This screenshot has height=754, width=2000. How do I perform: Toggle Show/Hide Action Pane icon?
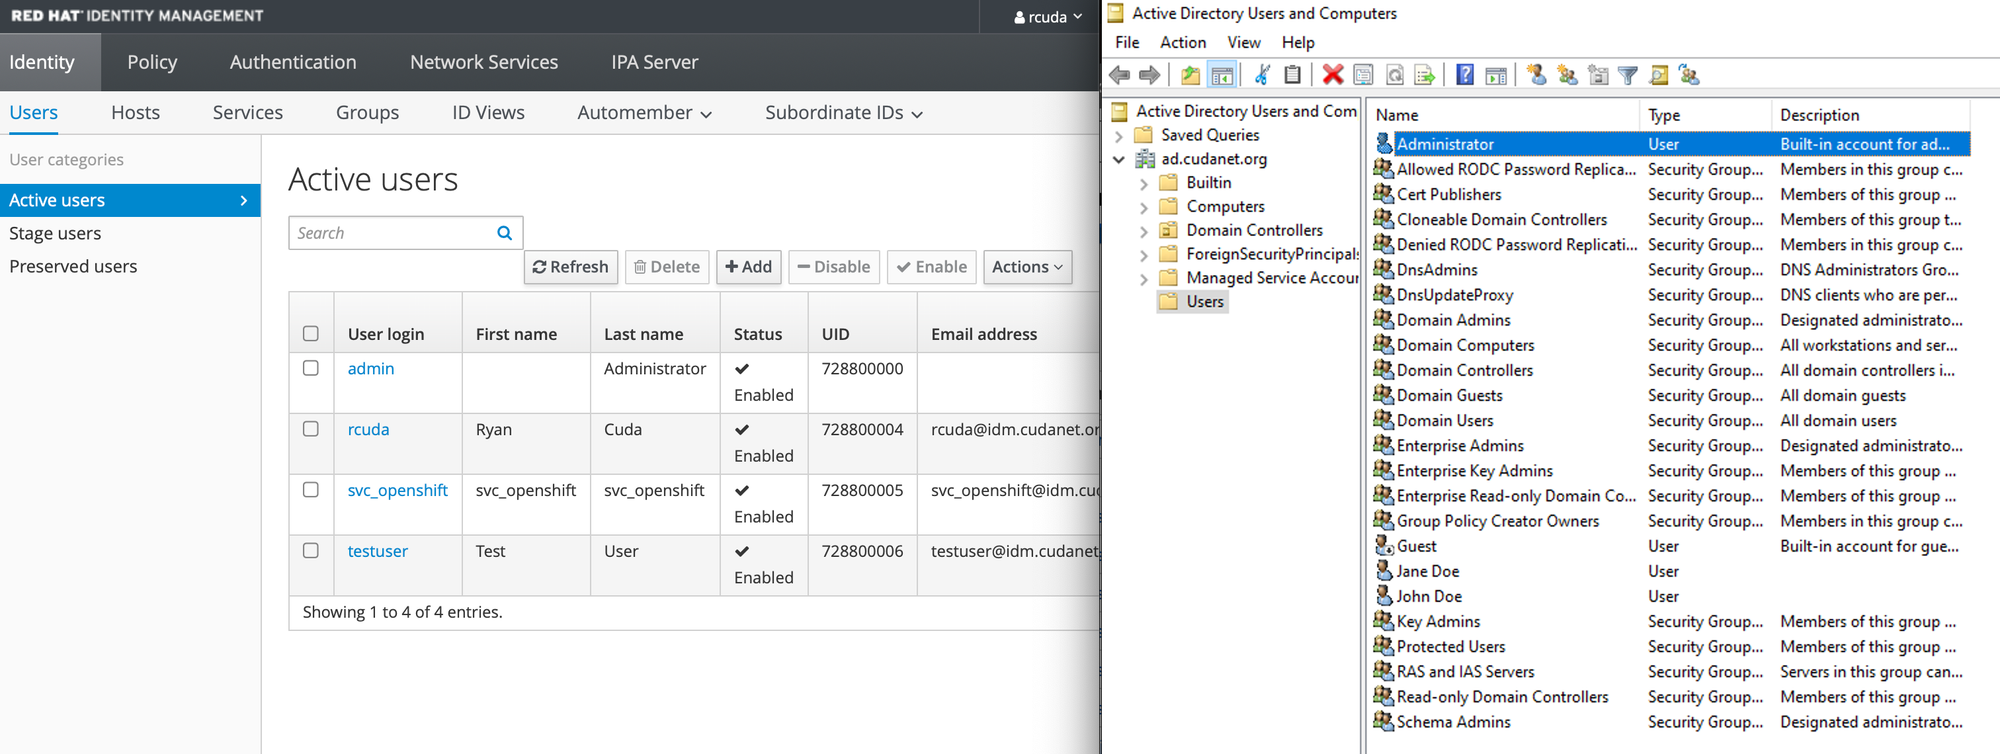point(1496,75)
